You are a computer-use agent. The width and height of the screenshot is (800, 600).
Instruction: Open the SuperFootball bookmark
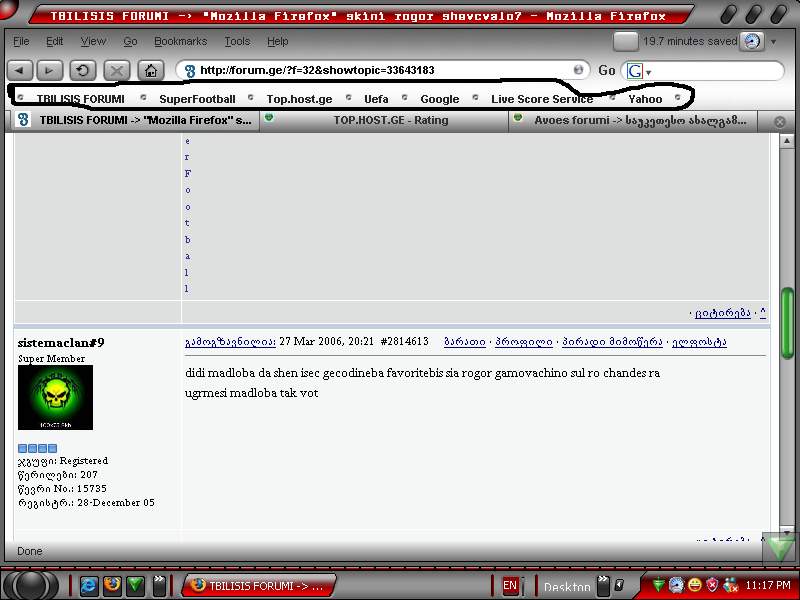(197, 99)
